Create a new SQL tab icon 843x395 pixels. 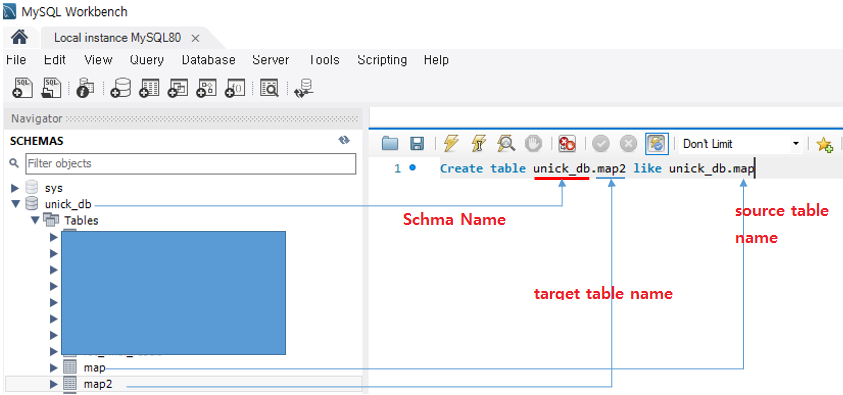tap(23, 88)
